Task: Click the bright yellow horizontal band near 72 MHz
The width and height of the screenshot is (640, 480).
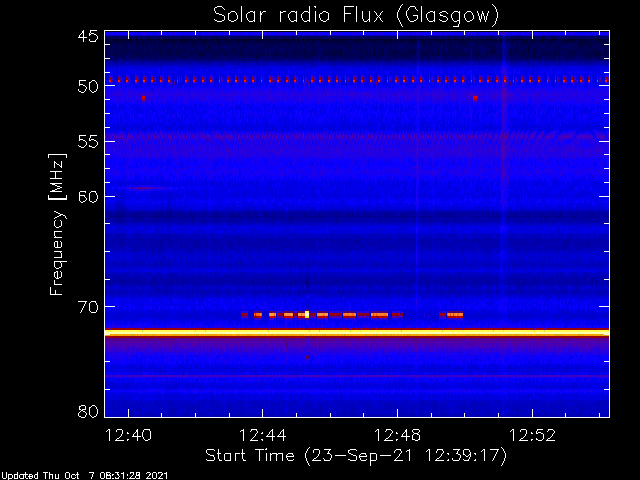Action: point(357,333)
